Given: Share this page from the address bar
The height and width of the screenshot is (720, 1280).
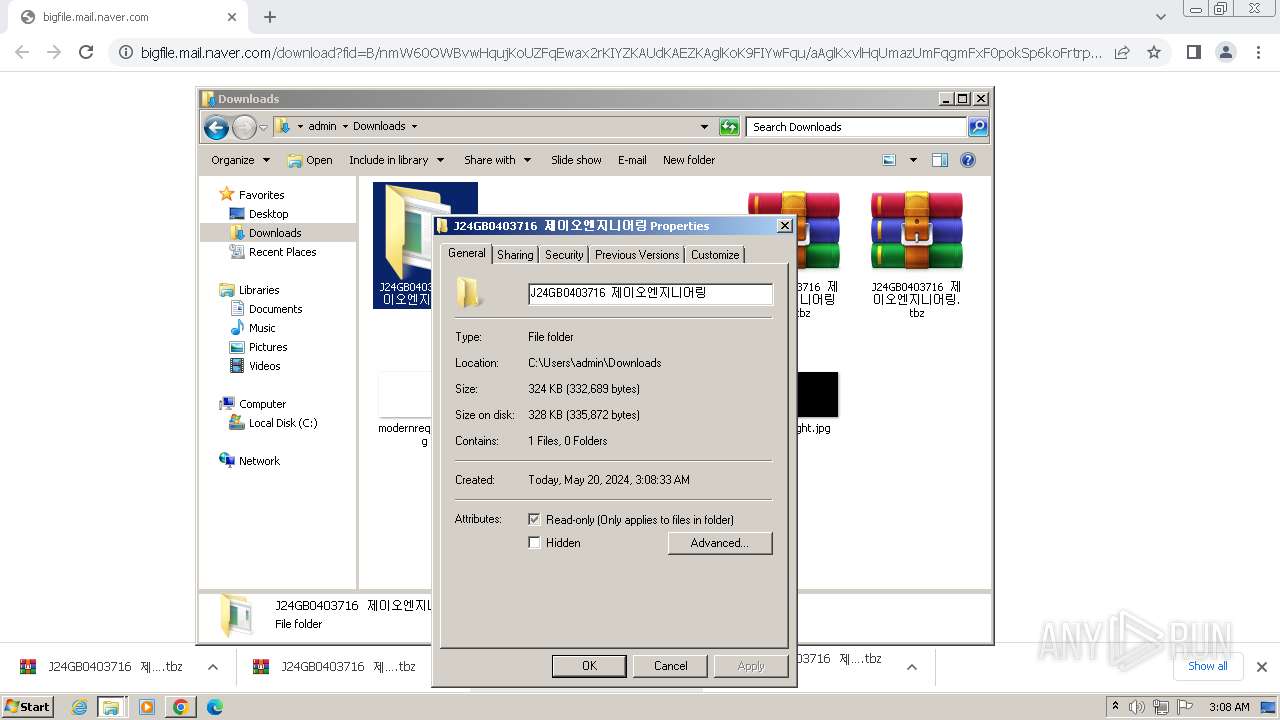Looking at the screenshot, I should click(x=1122, y=52).
